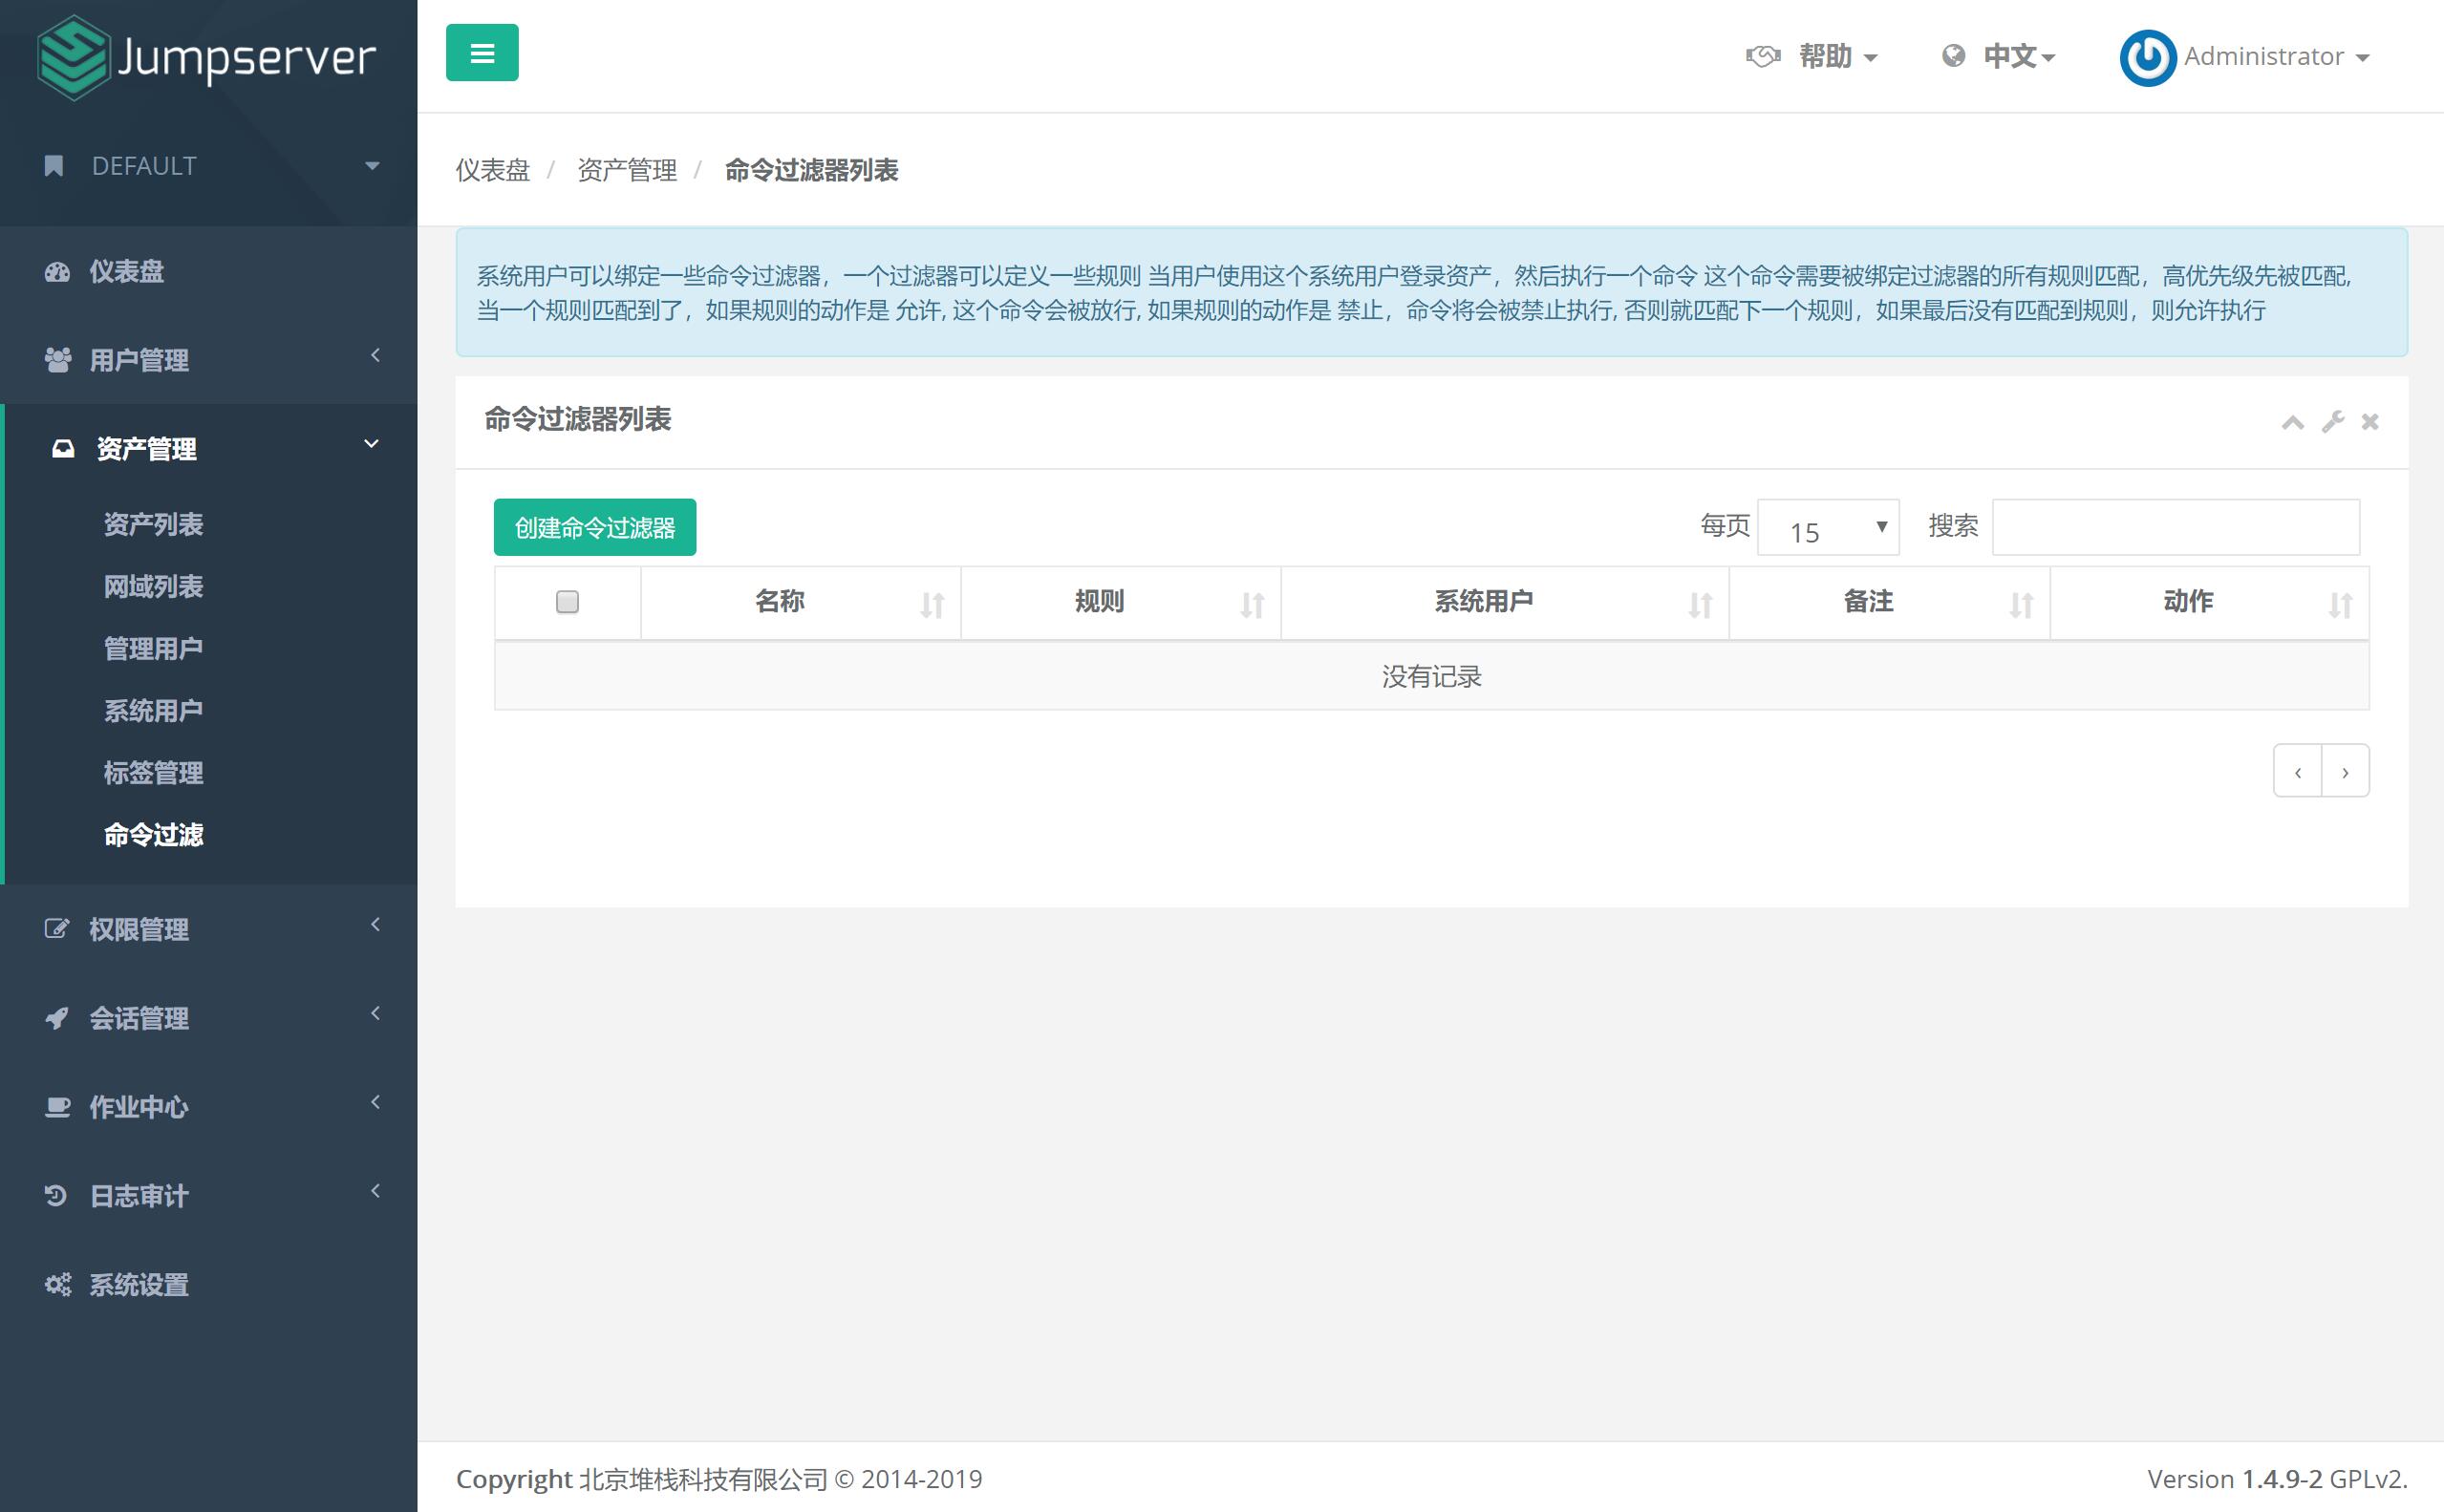The width and height of the screenshot is (2444, 1512).
Task: Click the 创建命令过滤器 button
Action: [593, 527]
